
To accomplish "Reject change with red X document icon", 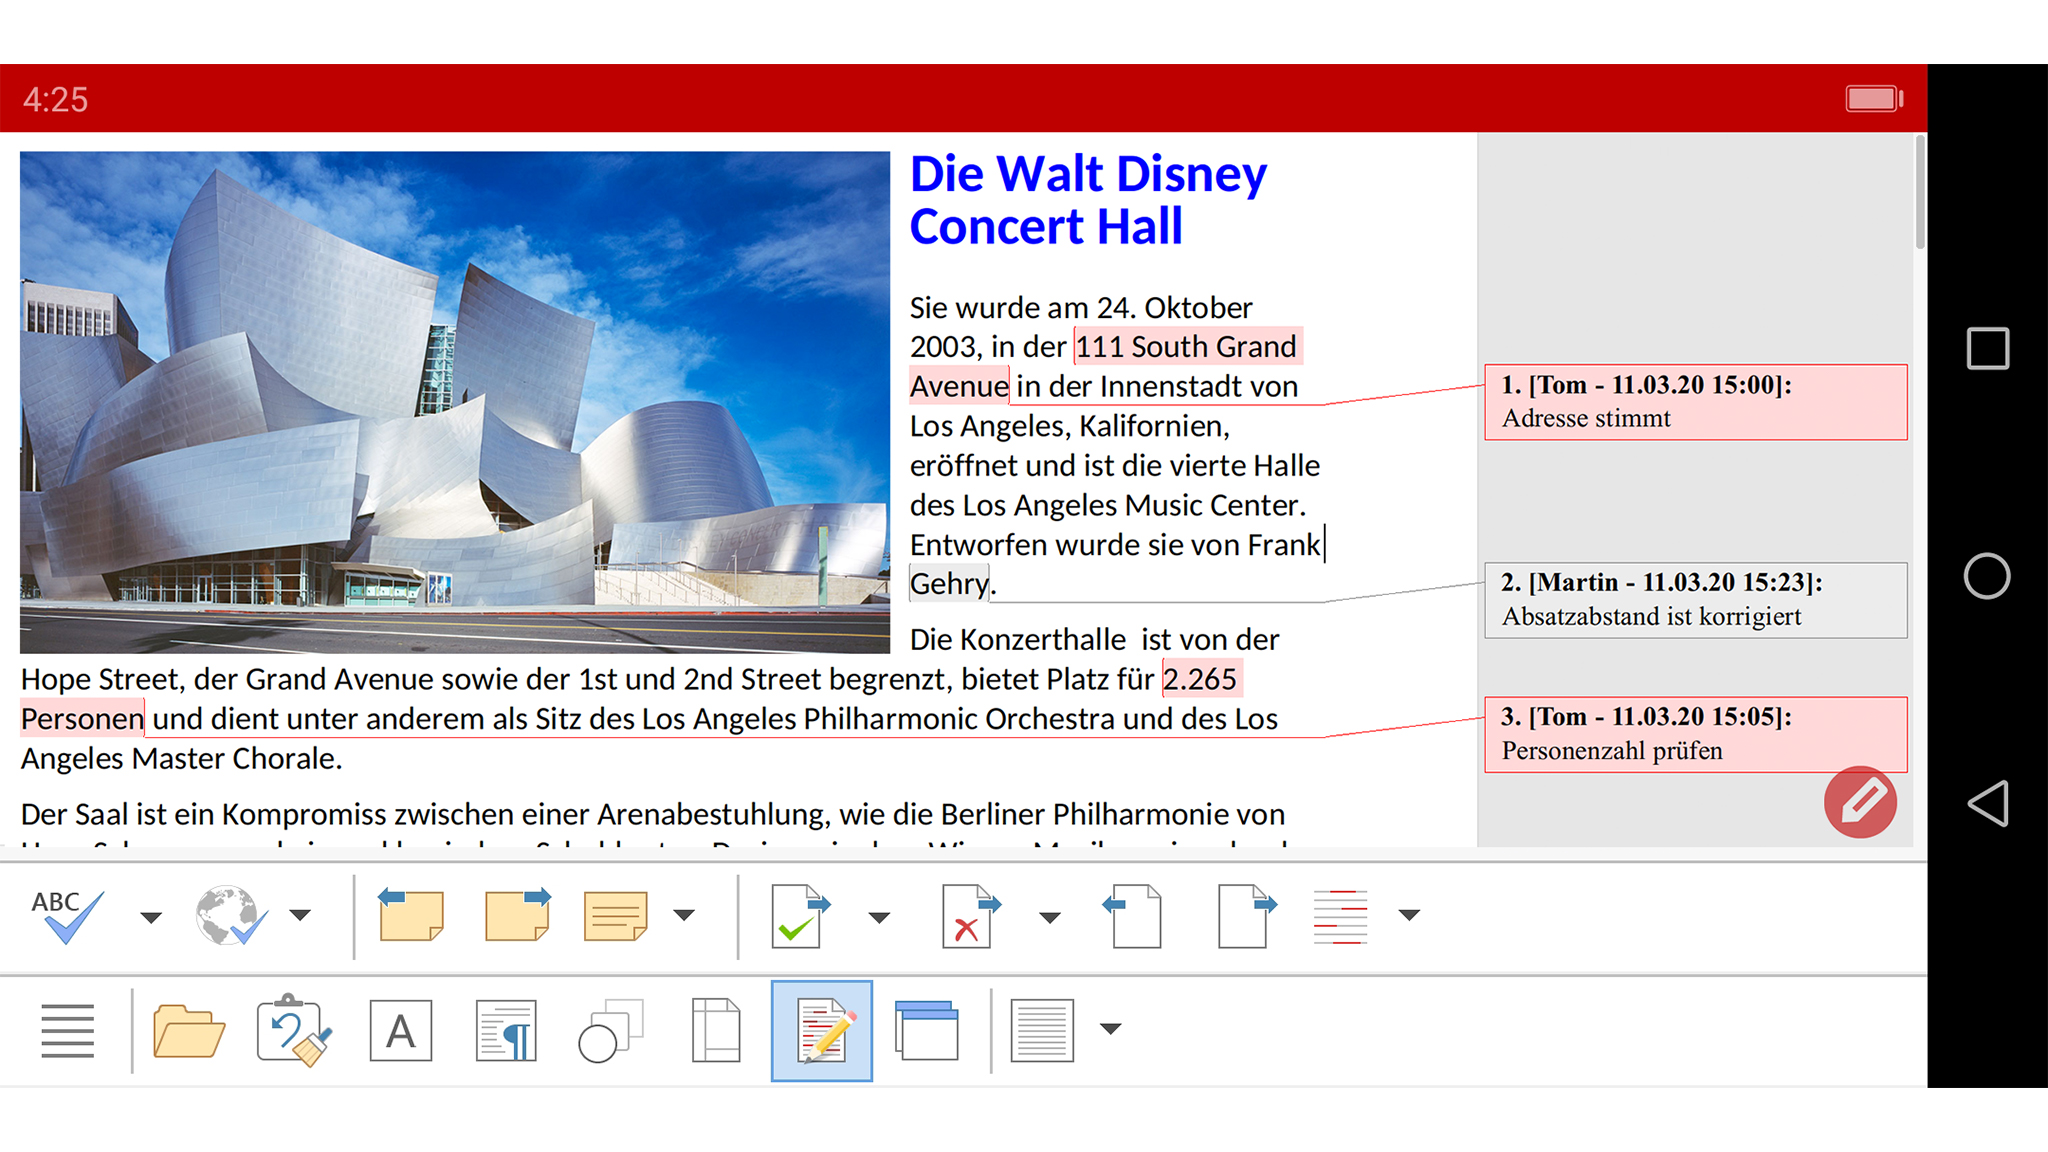I will 970,915.
